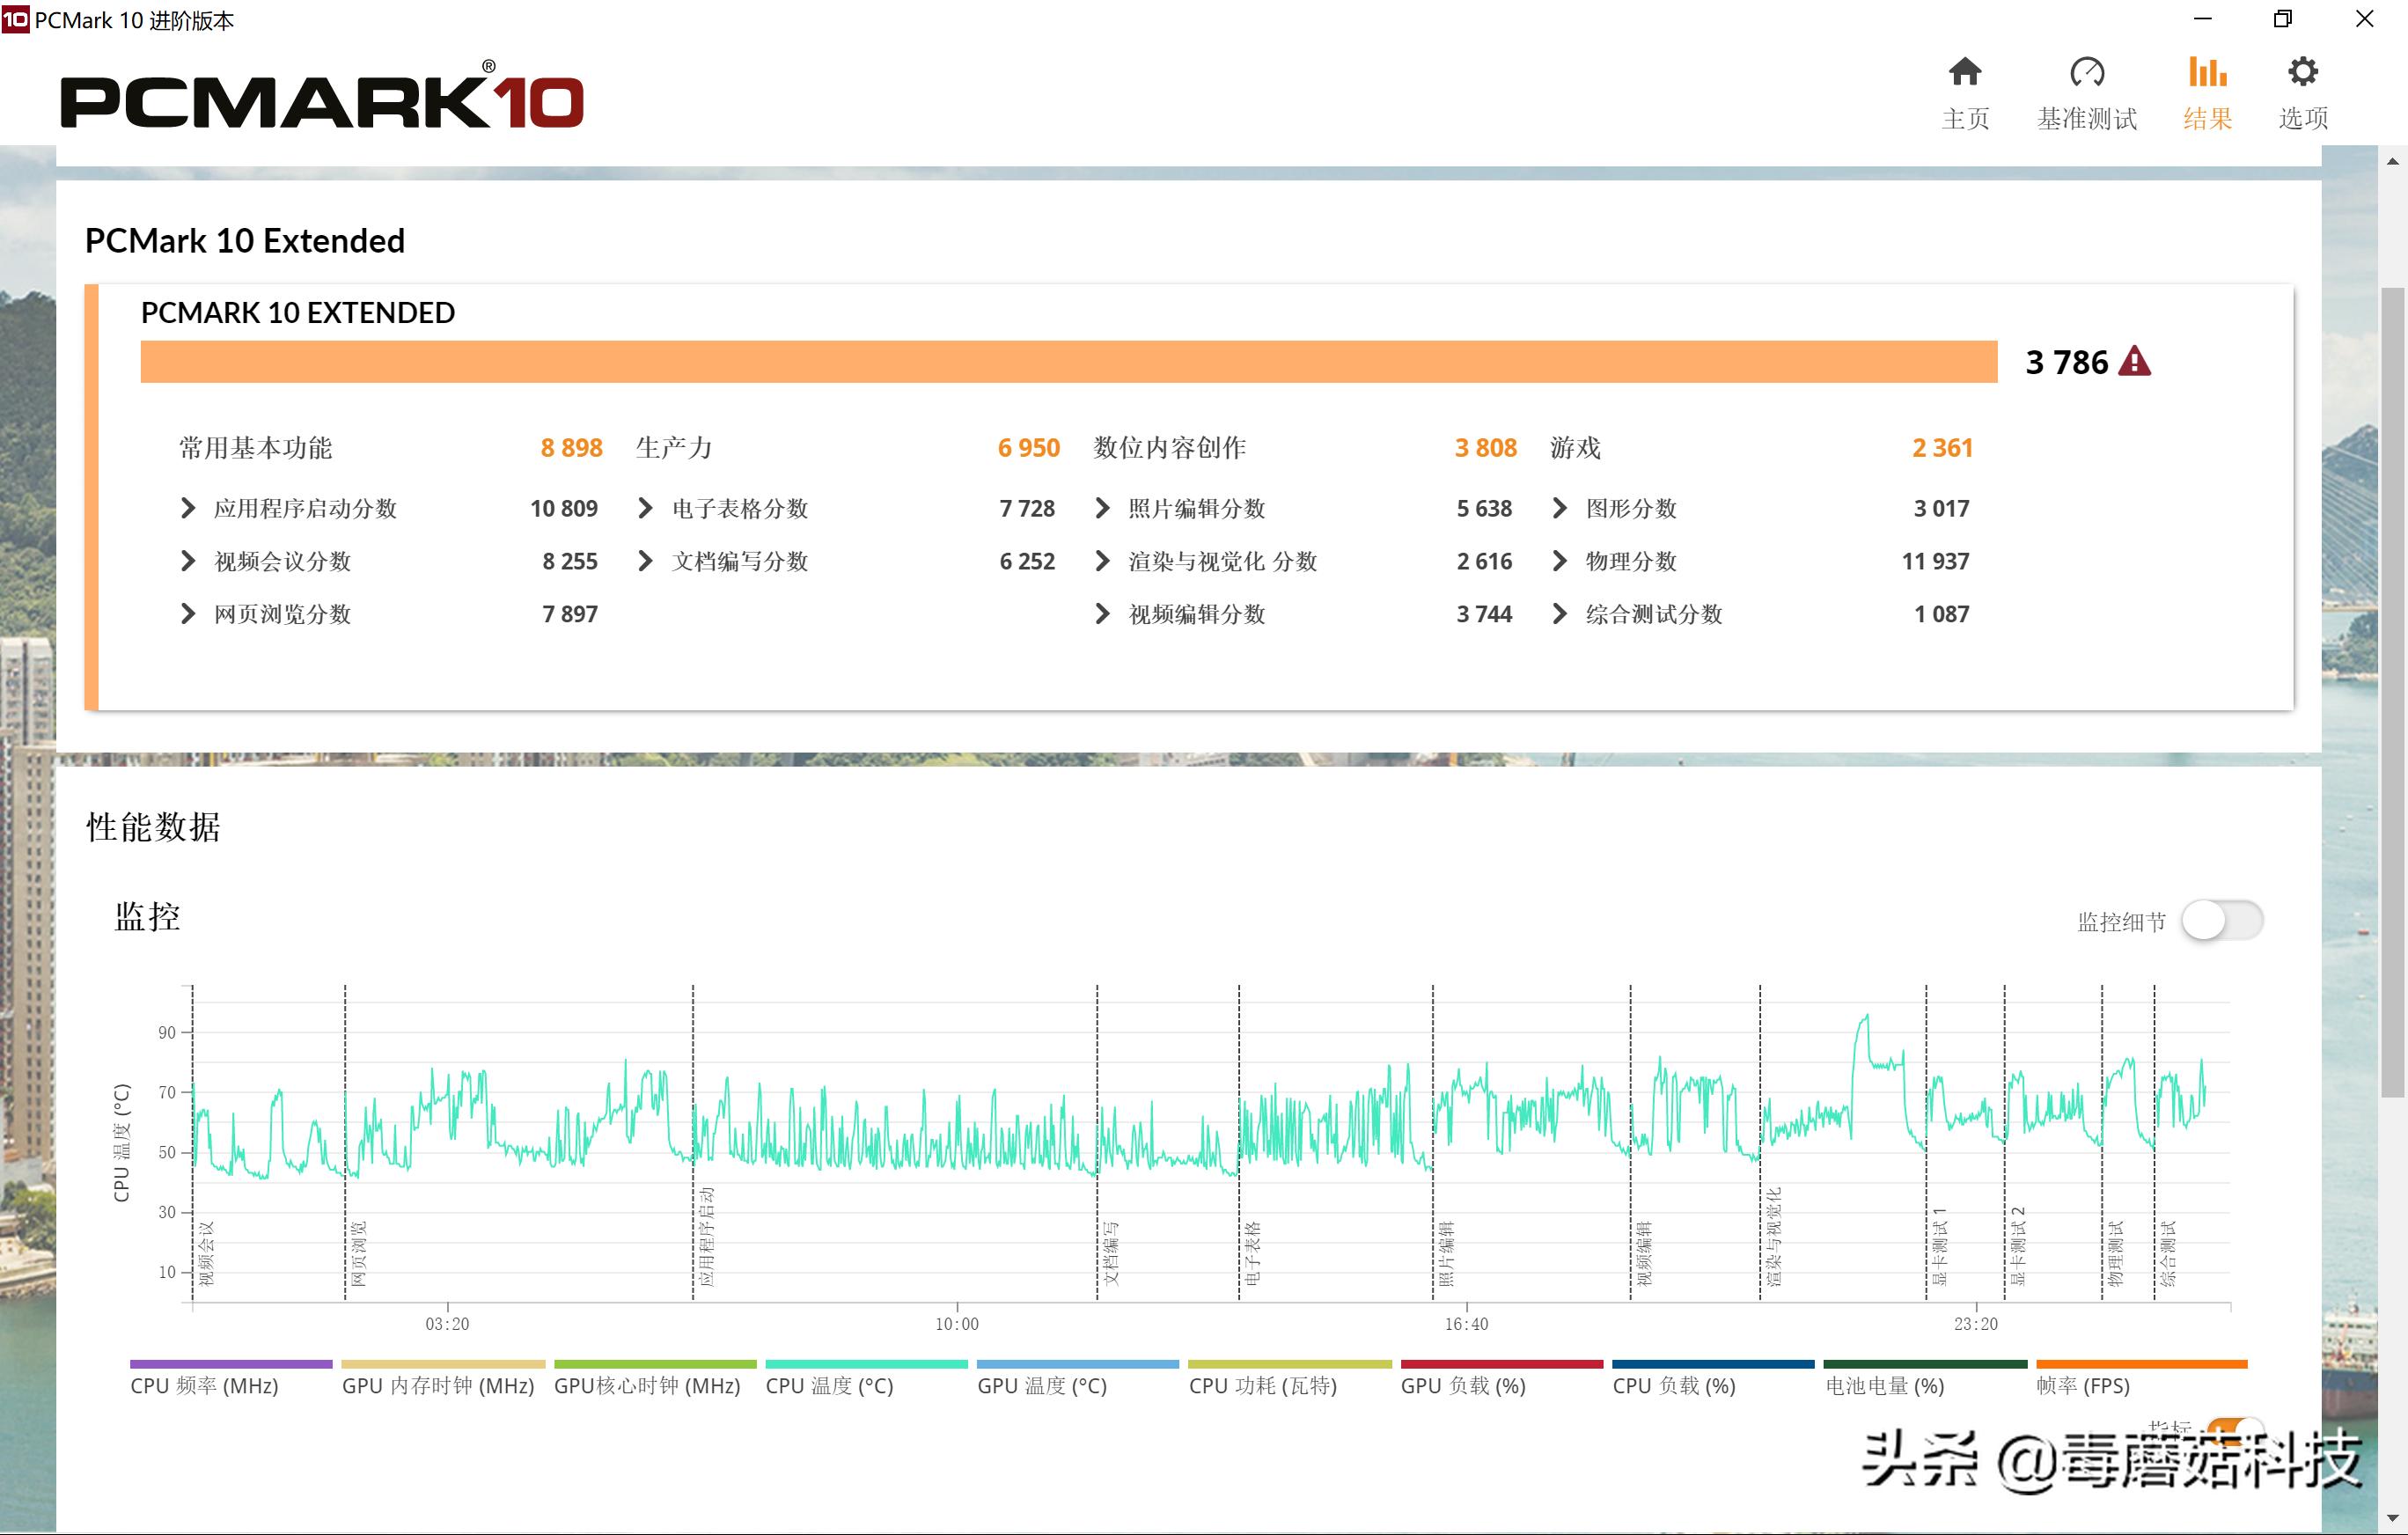
Task: Click the CPU 频率 (MHz) purple legend swatch
Action: click(x=231, y=1364)
